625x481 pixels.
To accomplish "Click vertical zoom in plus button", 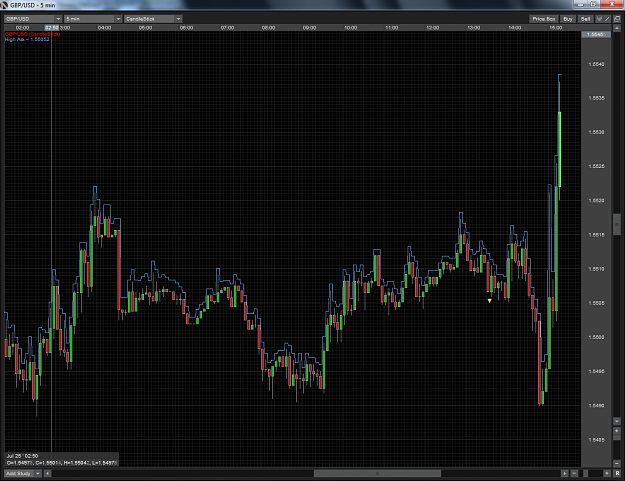I will click(617, 431).
